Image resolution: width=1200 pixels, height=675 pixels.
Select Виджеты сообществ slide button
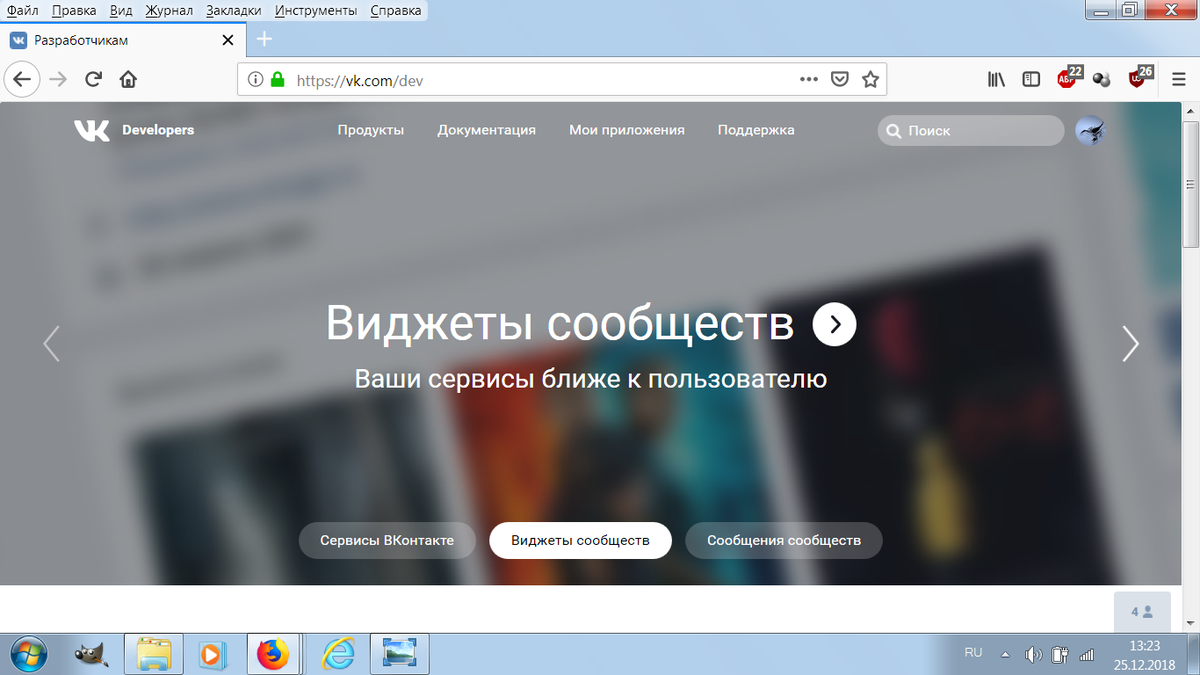[580, 540]
